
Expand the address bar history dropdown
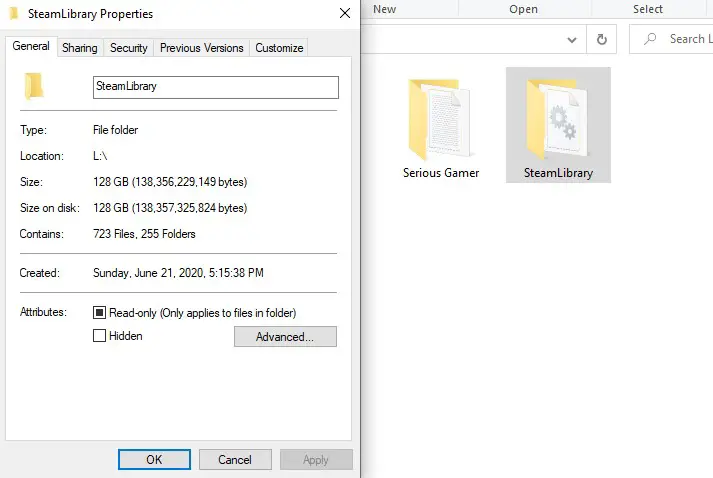572,40
